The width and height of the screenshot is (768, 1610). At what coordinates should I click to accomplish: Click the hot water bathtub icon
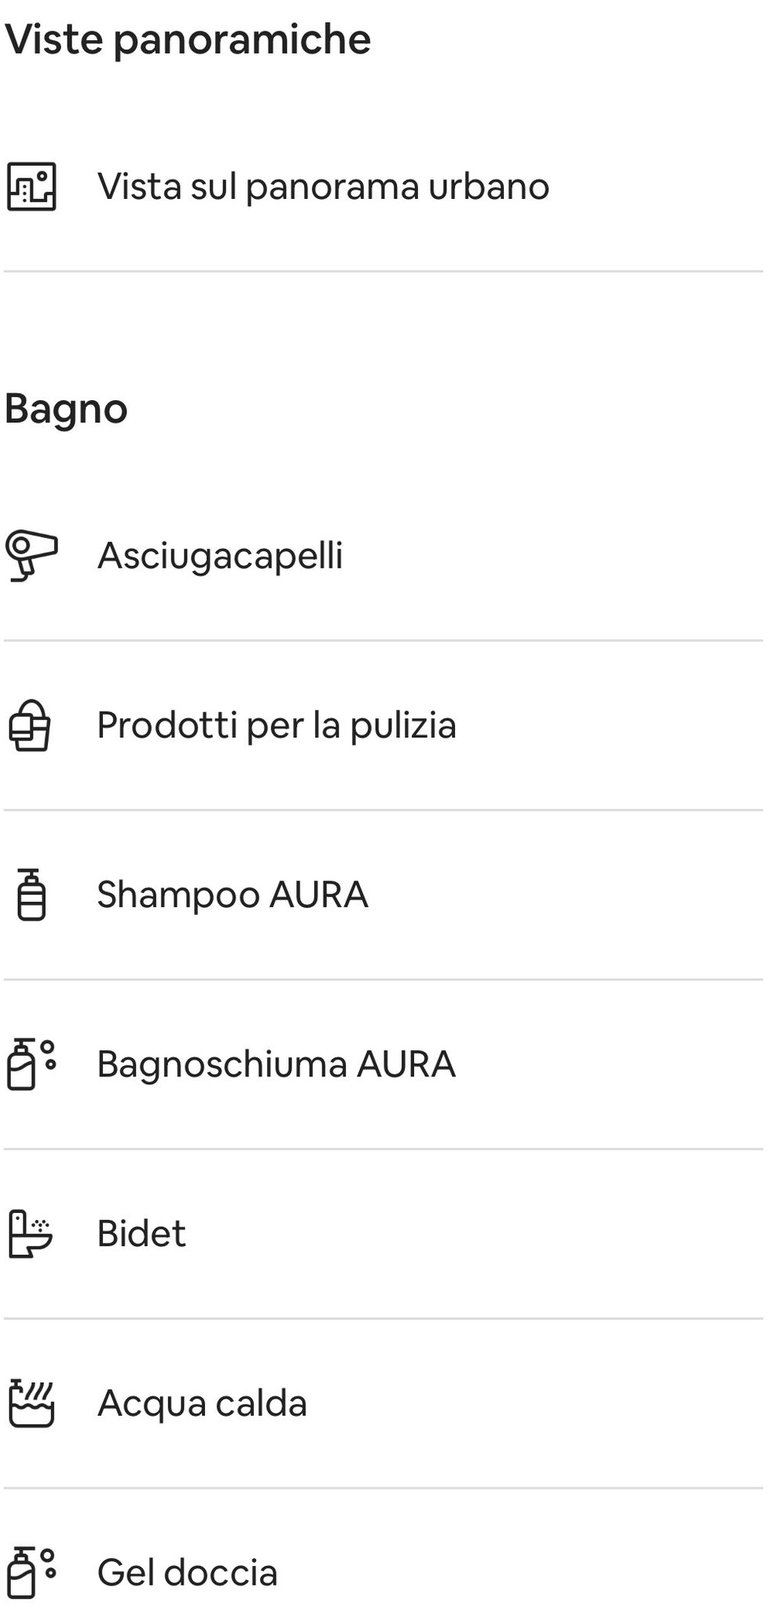coord(32,1403)
